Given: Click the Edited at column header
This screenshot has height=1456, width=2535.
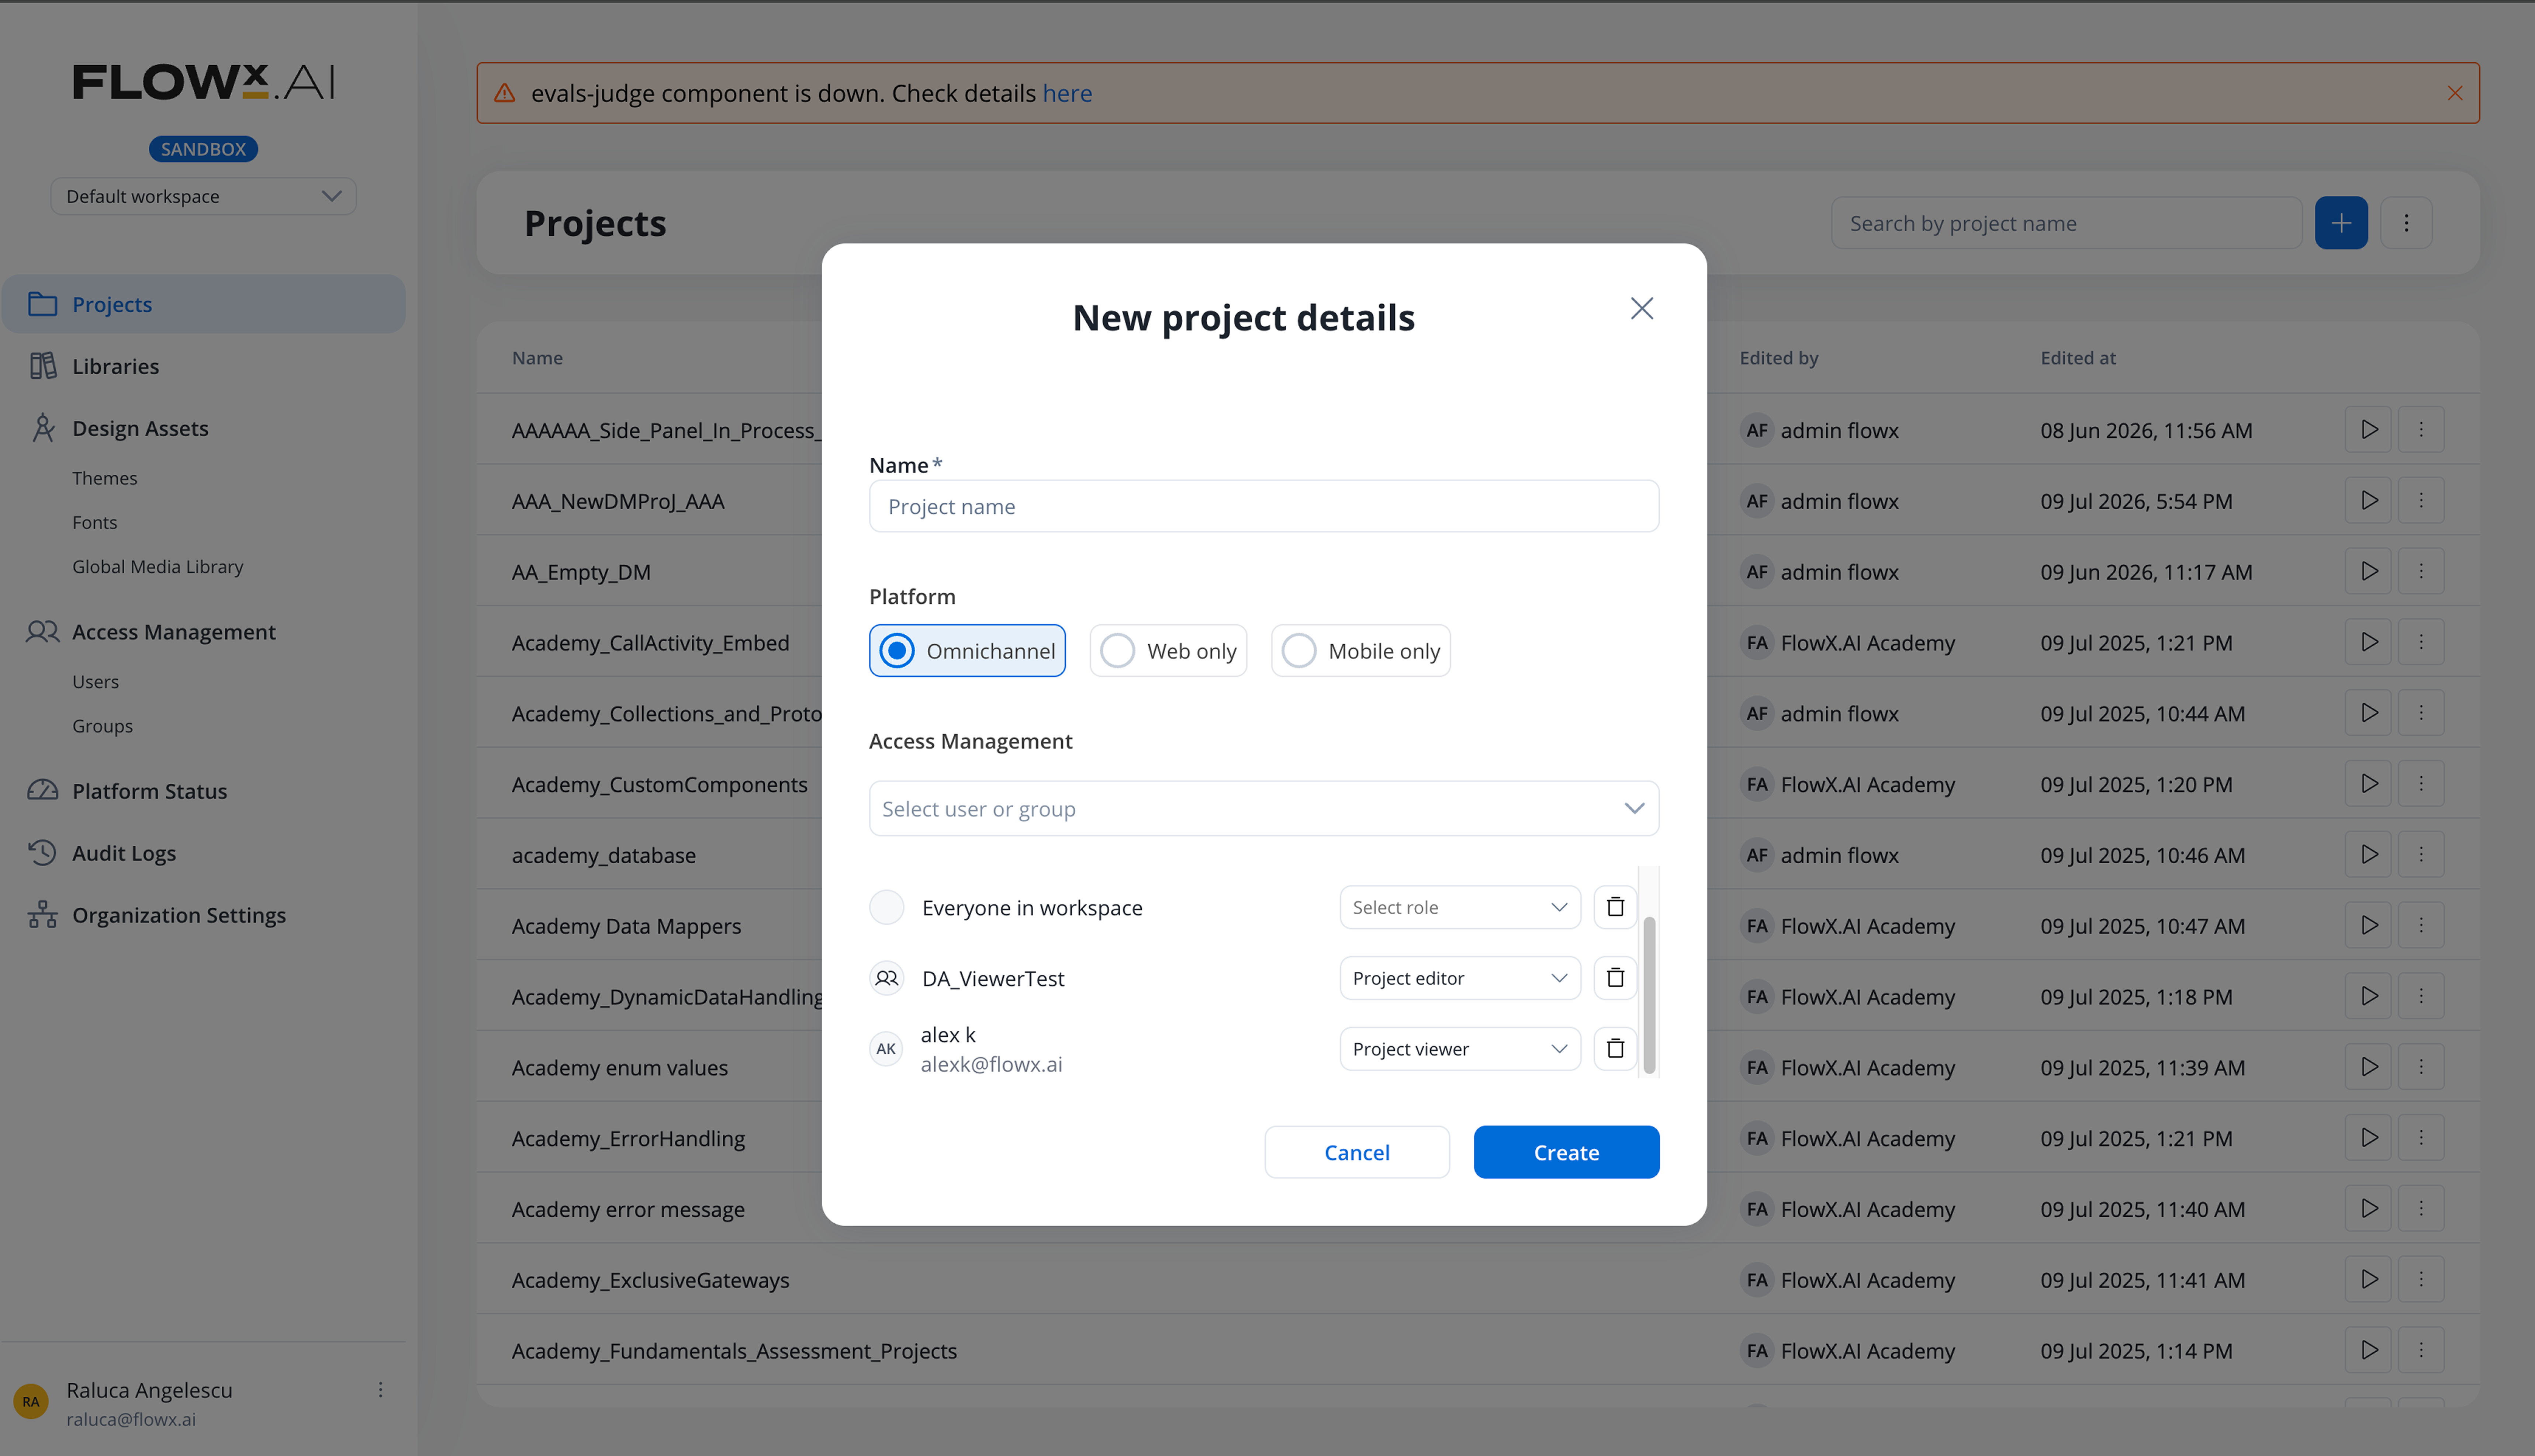Looking at the screenshot, I should pos(2078,358).
